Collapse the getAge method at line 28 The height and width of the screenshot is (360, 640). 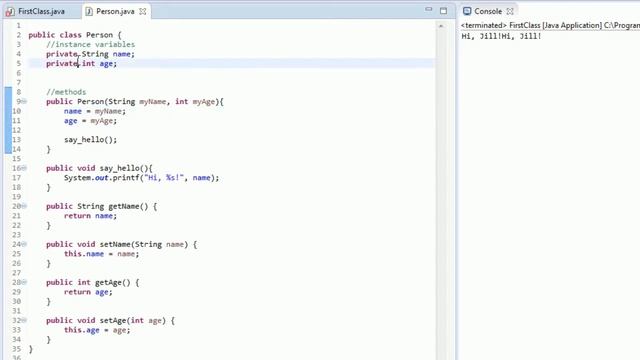[x=24, y=282]
